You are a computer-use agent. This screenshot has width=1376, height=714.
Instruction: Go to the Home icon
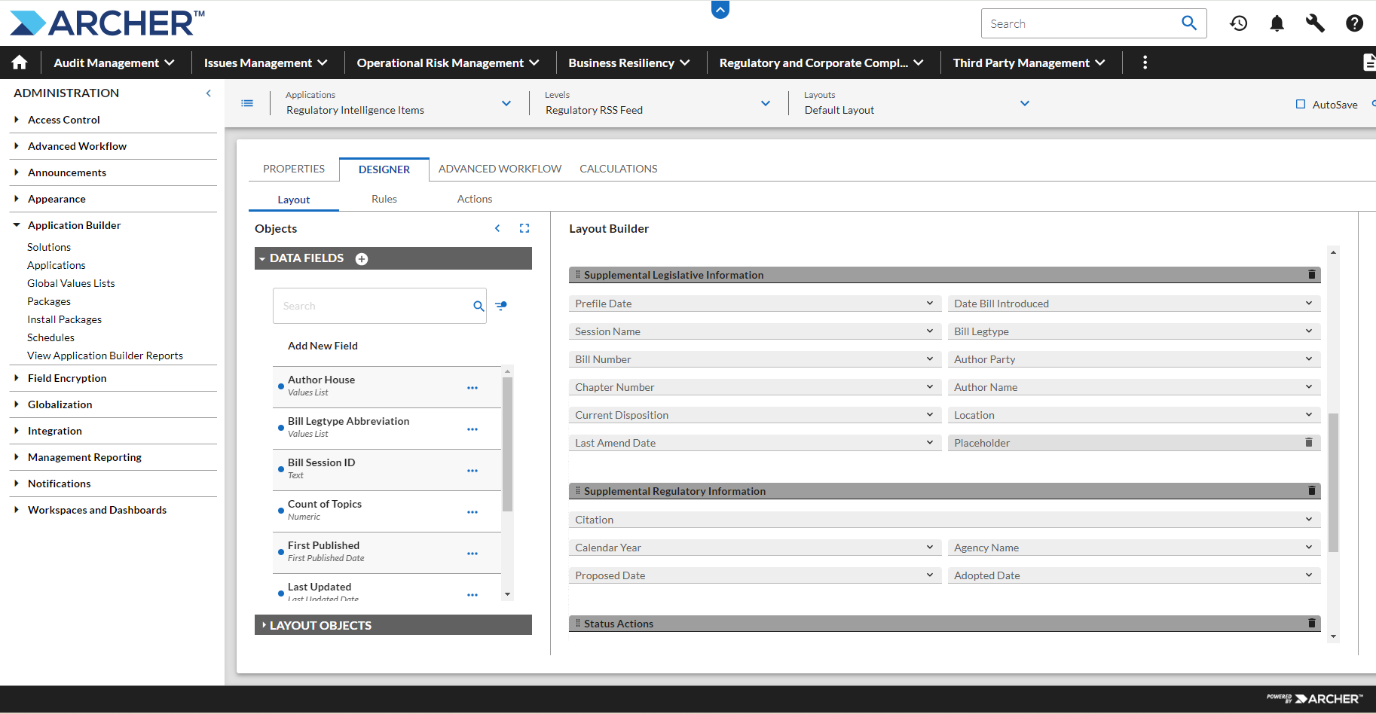click(19, 62)
